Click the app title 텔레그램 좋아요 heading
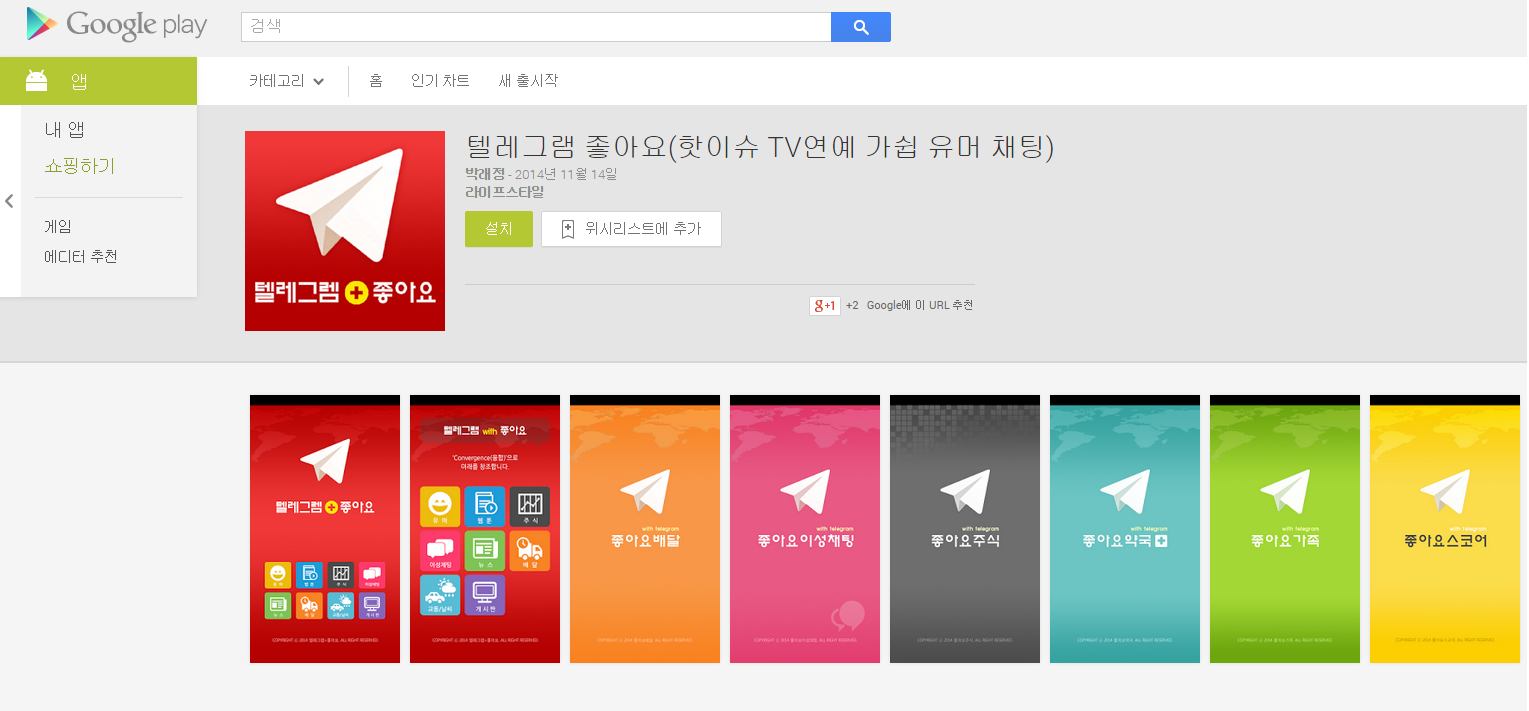The image size is (1529, 711). pyautogui.click(x=760, y=147)
